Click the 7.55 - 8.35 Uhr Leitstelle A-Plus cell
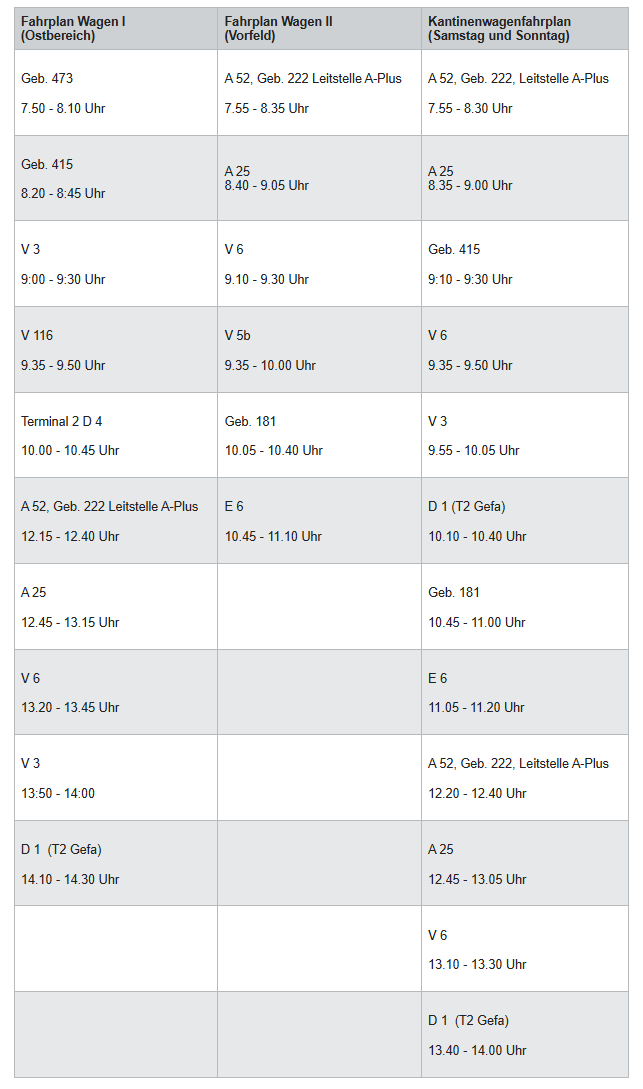This screenshot has height=1089, width=643. [x=319, y=93]
